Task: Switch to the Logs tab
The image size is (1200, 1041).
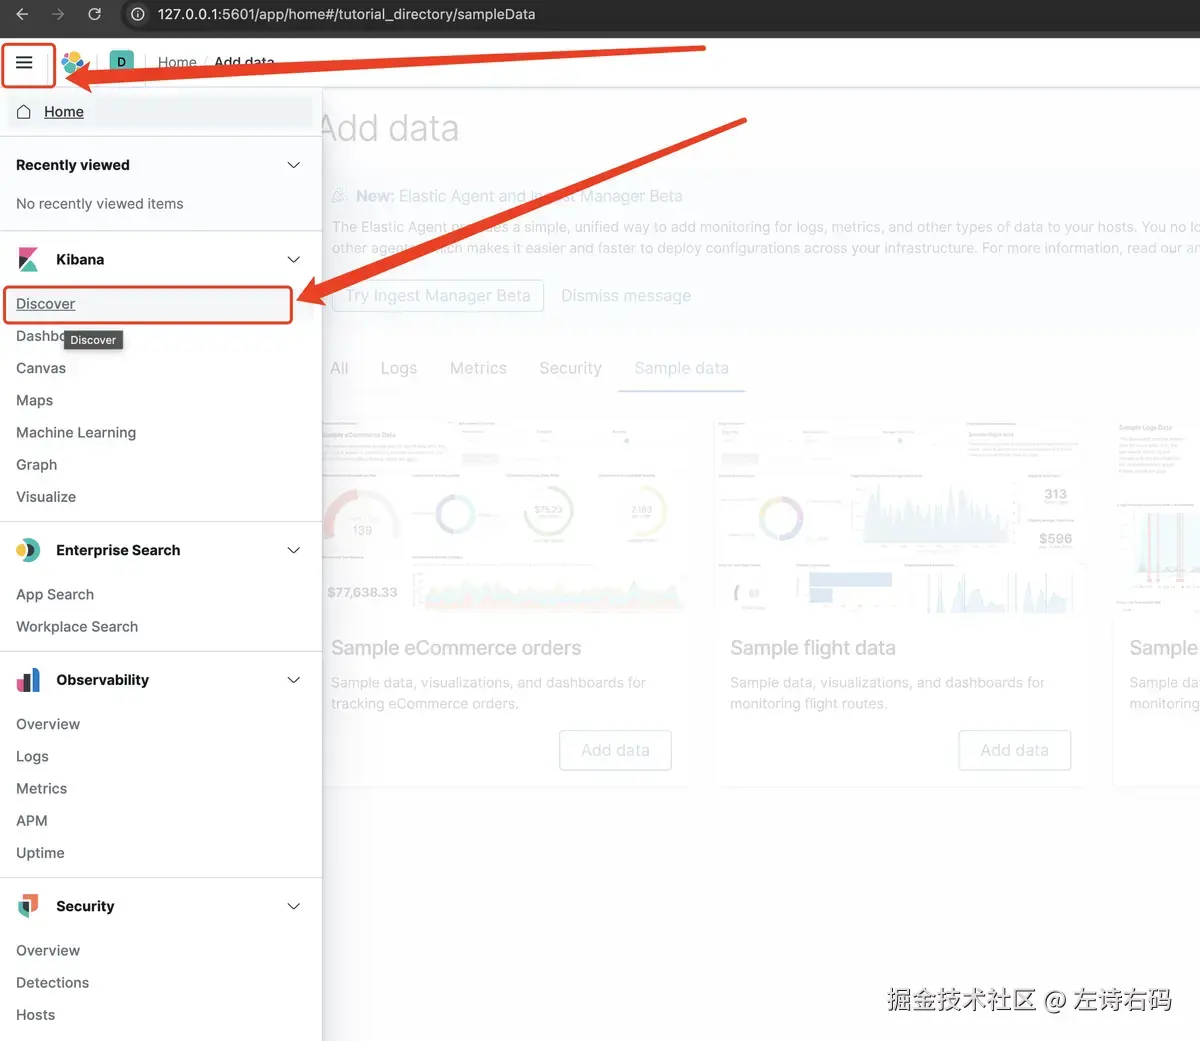Action: 399,368
